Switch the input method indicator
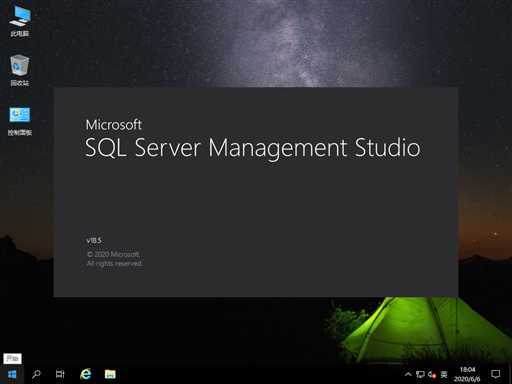Image resolution: width=512 pixels, height=384 pixels. pos(444,375)
